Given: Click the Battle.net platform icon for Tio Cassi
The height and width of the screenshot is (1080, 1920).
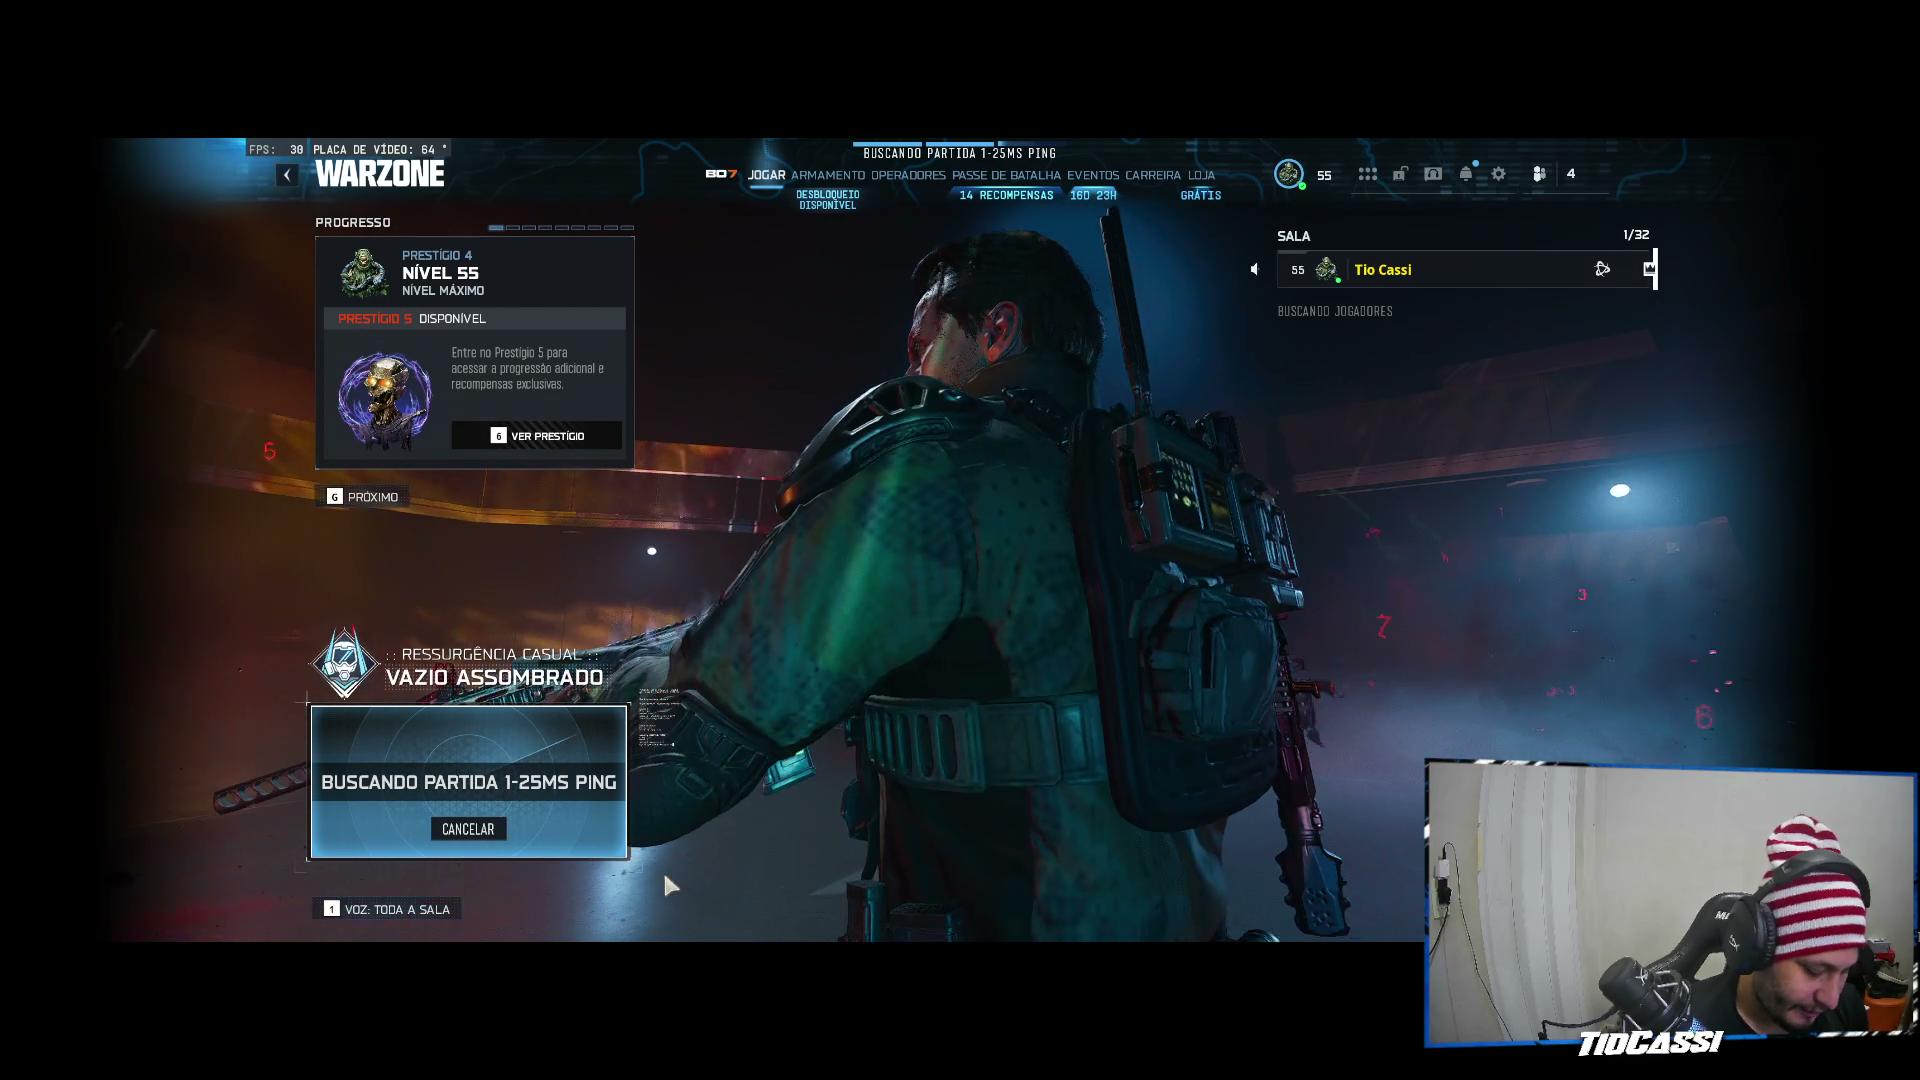Looking at the screenshot, I should (x=1602, y=269).
